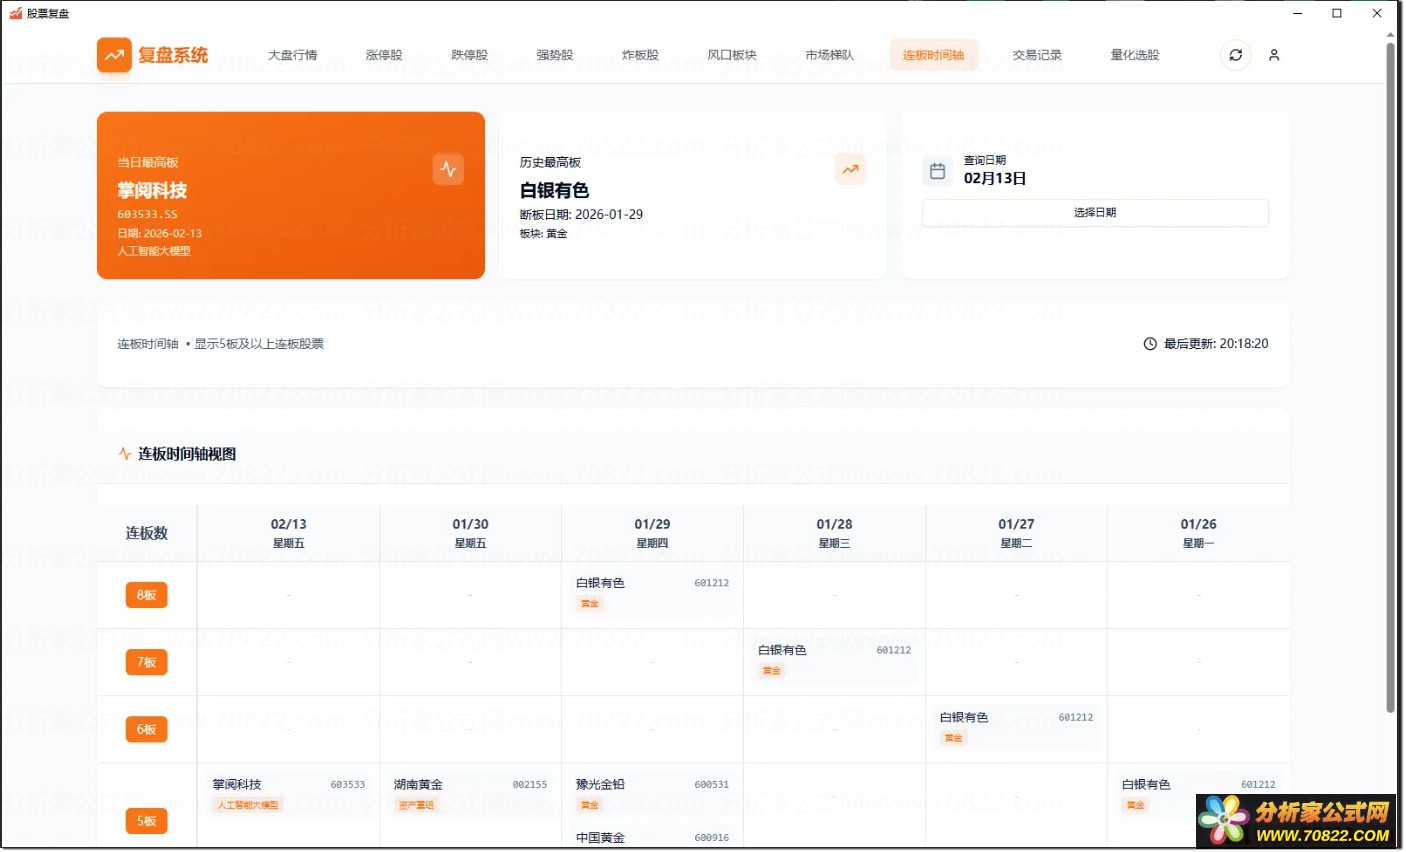Click 人工智能大模型 tag under 掌阅科技 row
This screenshot has width=1406, height=852.
pyautogui.click(x=248, y=805)
